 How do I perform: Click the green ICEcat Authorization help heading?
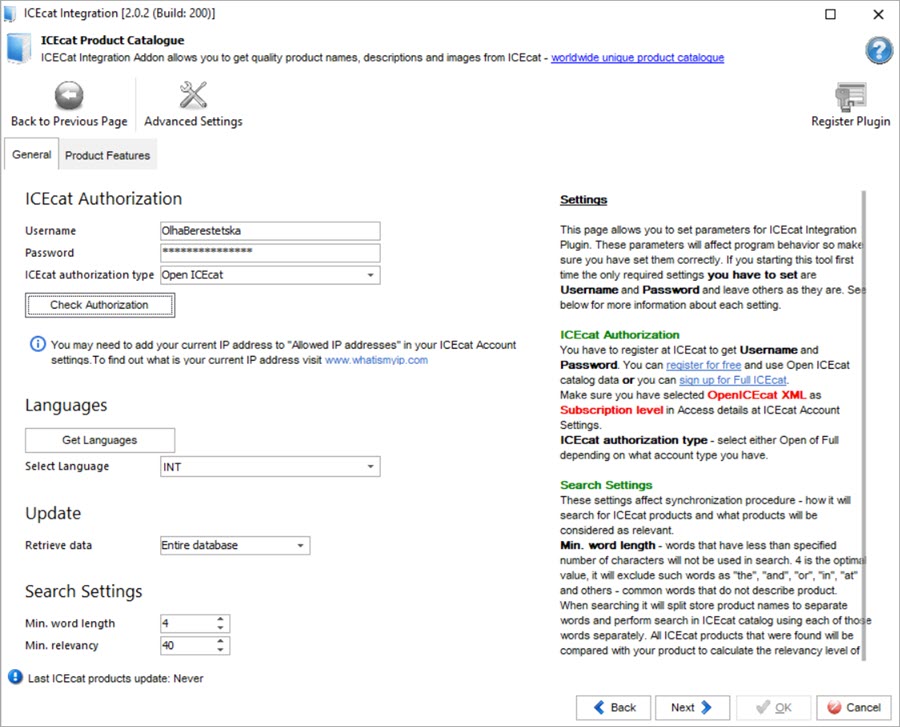(619, 335)
